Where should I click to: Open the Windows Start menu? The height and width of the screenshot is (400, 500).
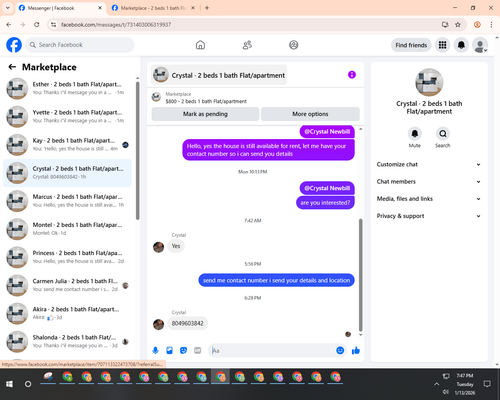pyautogui.click(x=9, y=384)
